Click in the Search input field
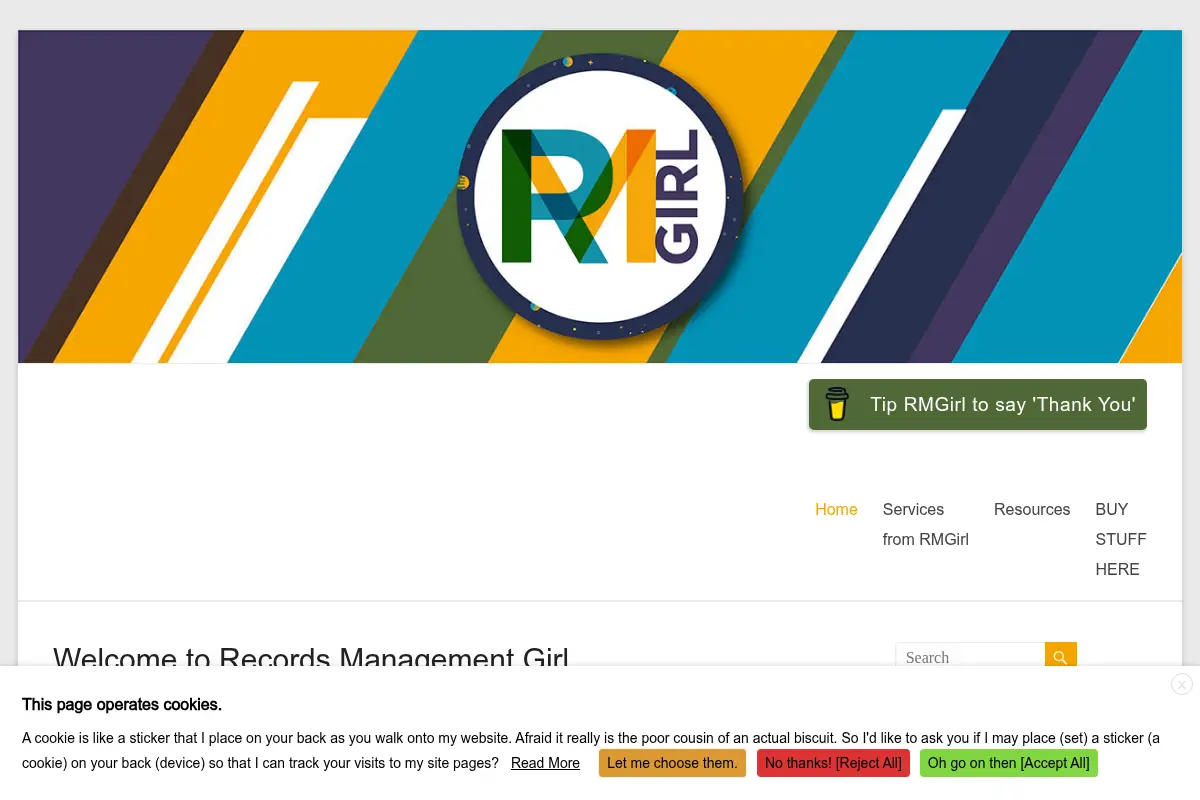The height and width of the screenshot is (800, 1200). pyautogui.click(x=970, y=657)
